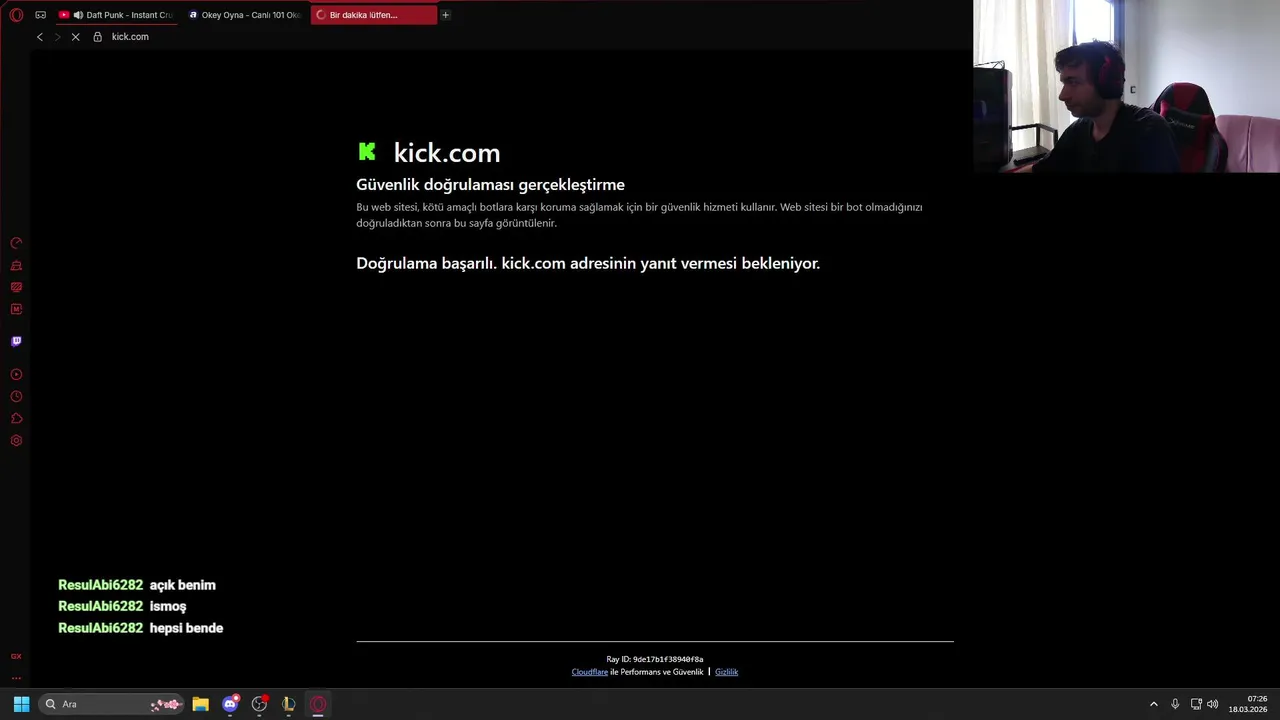Open Settings gear icon in sidebar
This screenshot has width=1280, height=720.
point(16,440)
